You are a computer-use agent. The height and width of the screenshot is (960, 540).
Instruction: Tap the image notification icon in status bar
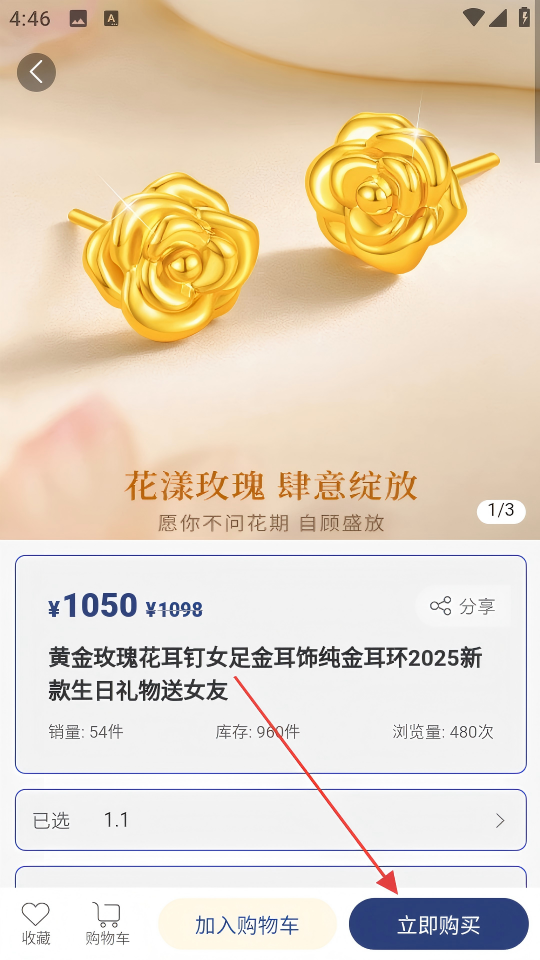coord(78,19)
